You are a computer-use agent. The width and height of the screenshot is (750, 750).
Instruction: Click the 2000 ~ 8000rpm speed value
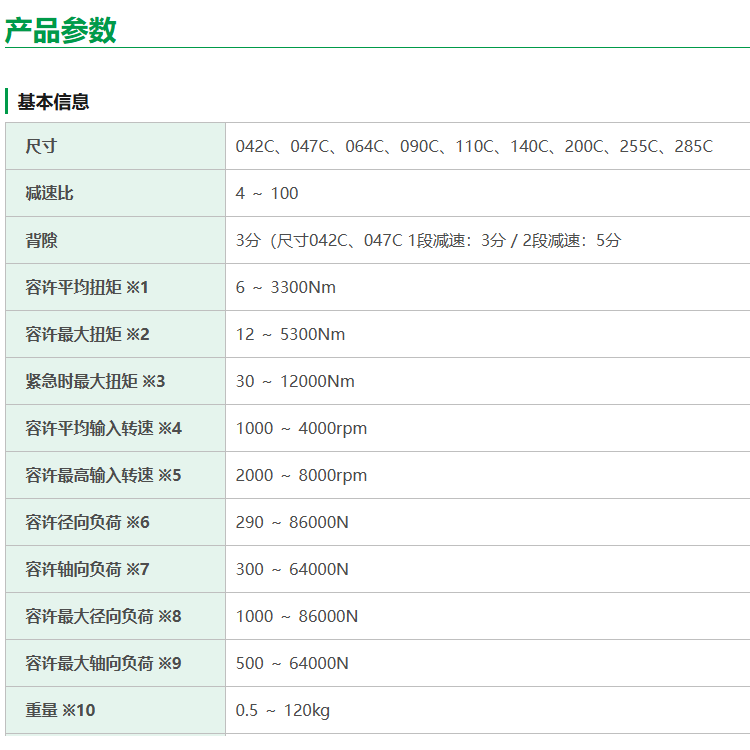point(301,475)
